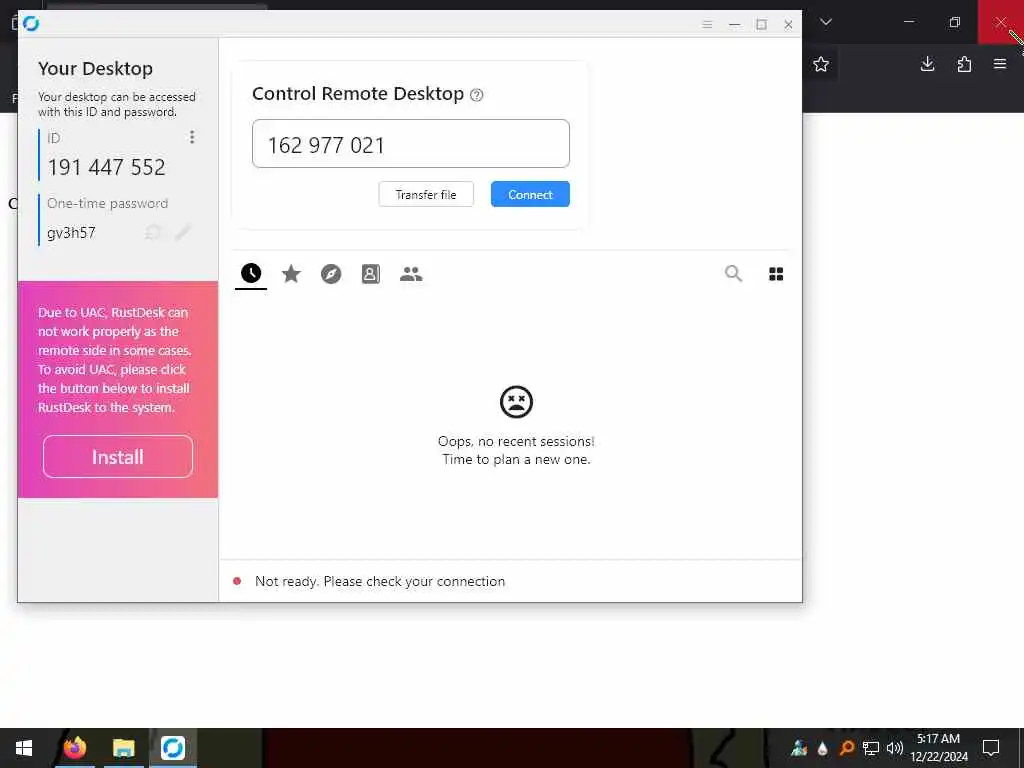
Task: Close the RustDesk window
Action: pyautogui.click(x=788, y=24)
